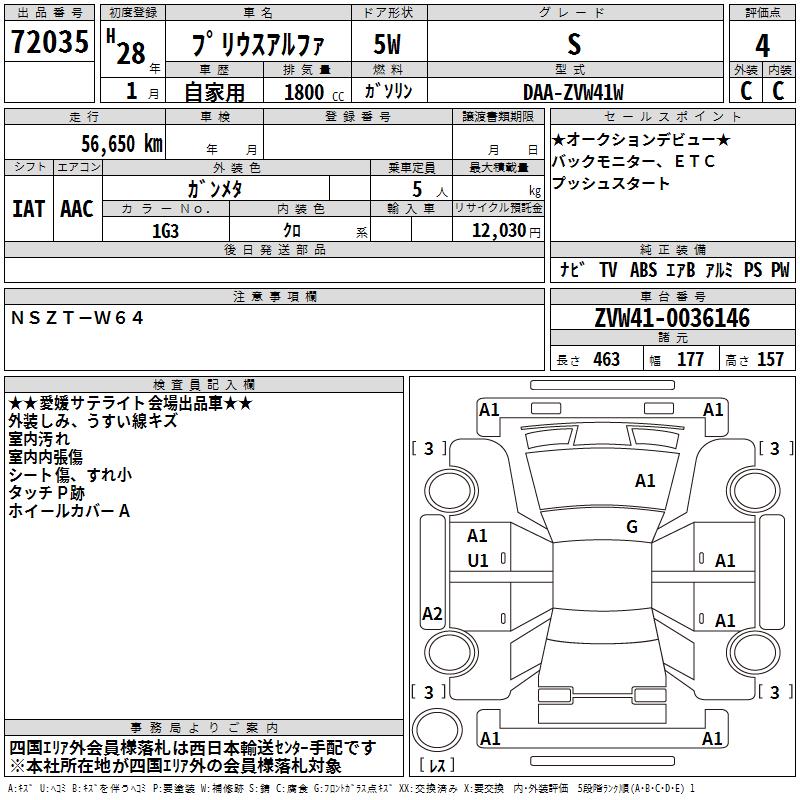Click the ナビ equipment label
Image resolution: width=800 pixels, height=800 pixels.
(x=572, y=270)
